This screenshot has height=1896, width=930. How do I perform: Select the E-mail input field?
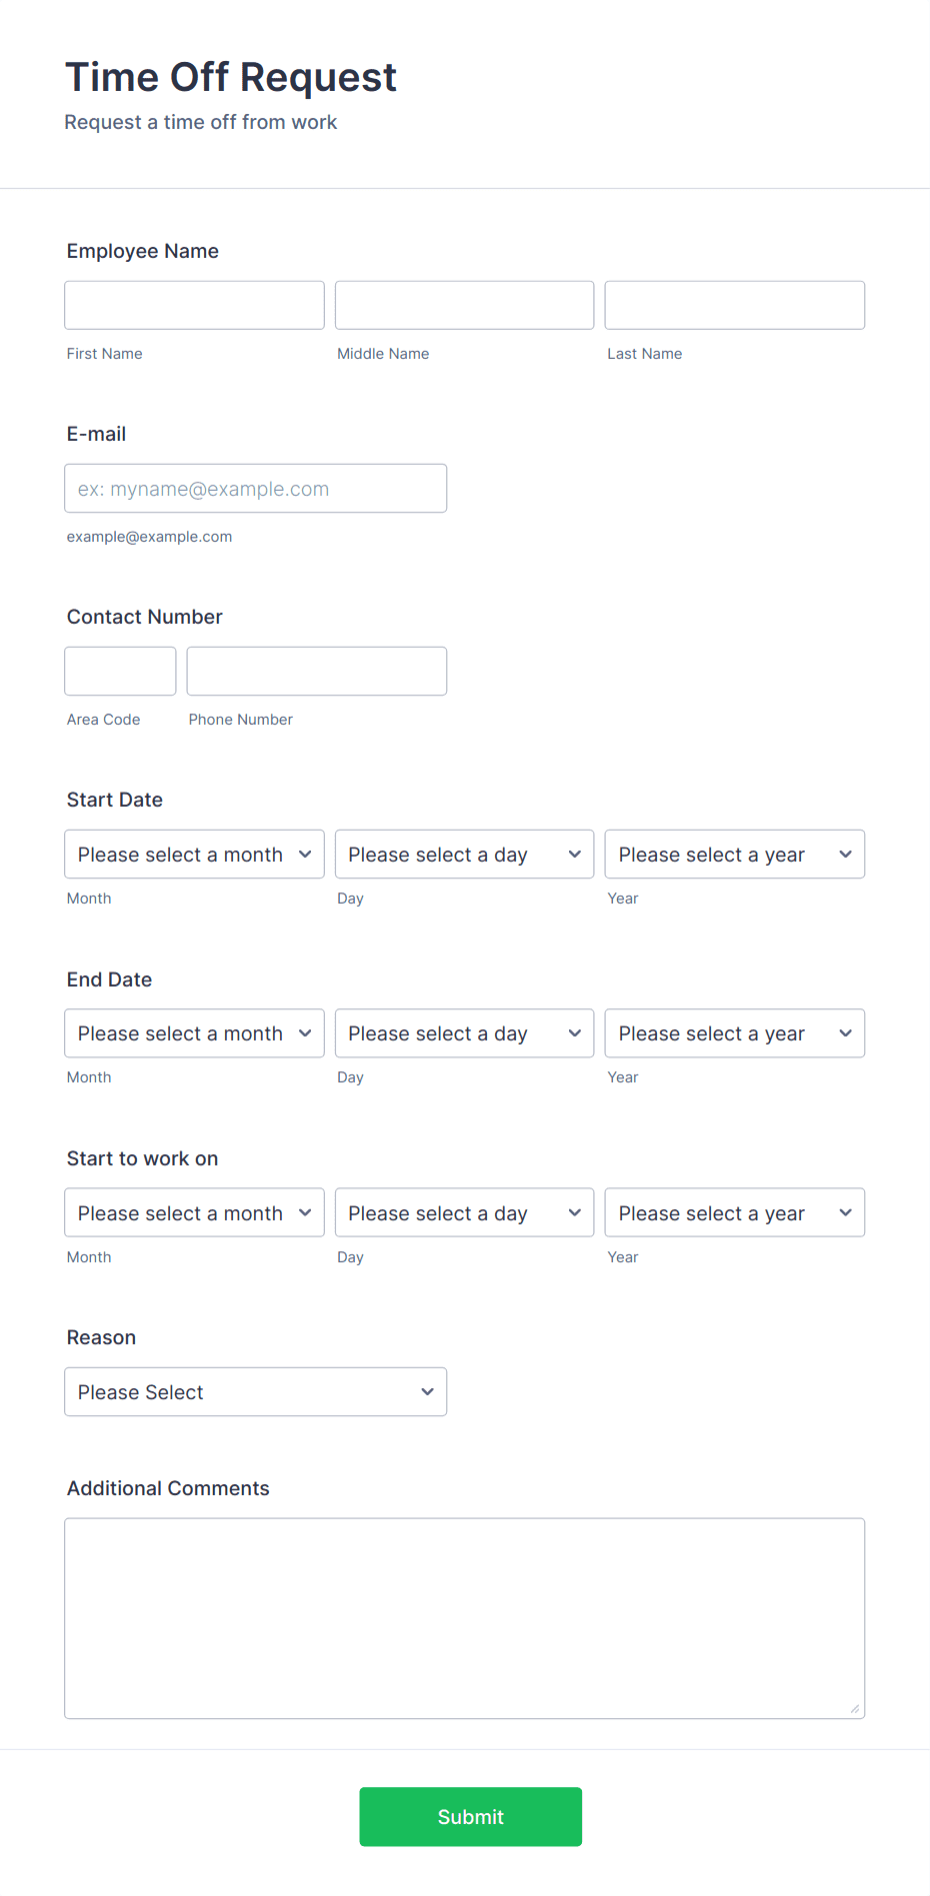255,488
